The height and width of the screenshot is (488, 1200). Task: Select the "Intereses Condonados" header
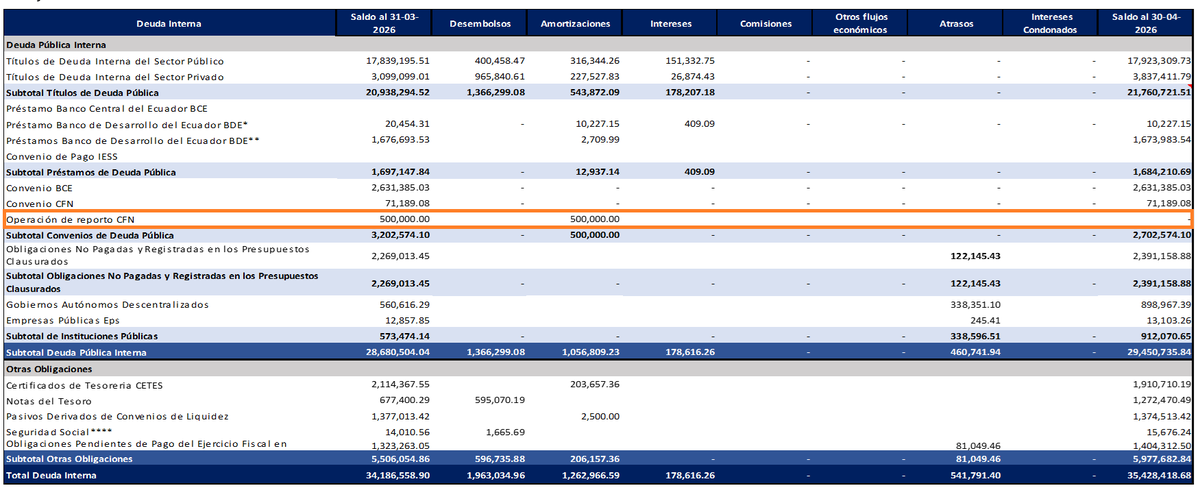(1050, 23)
